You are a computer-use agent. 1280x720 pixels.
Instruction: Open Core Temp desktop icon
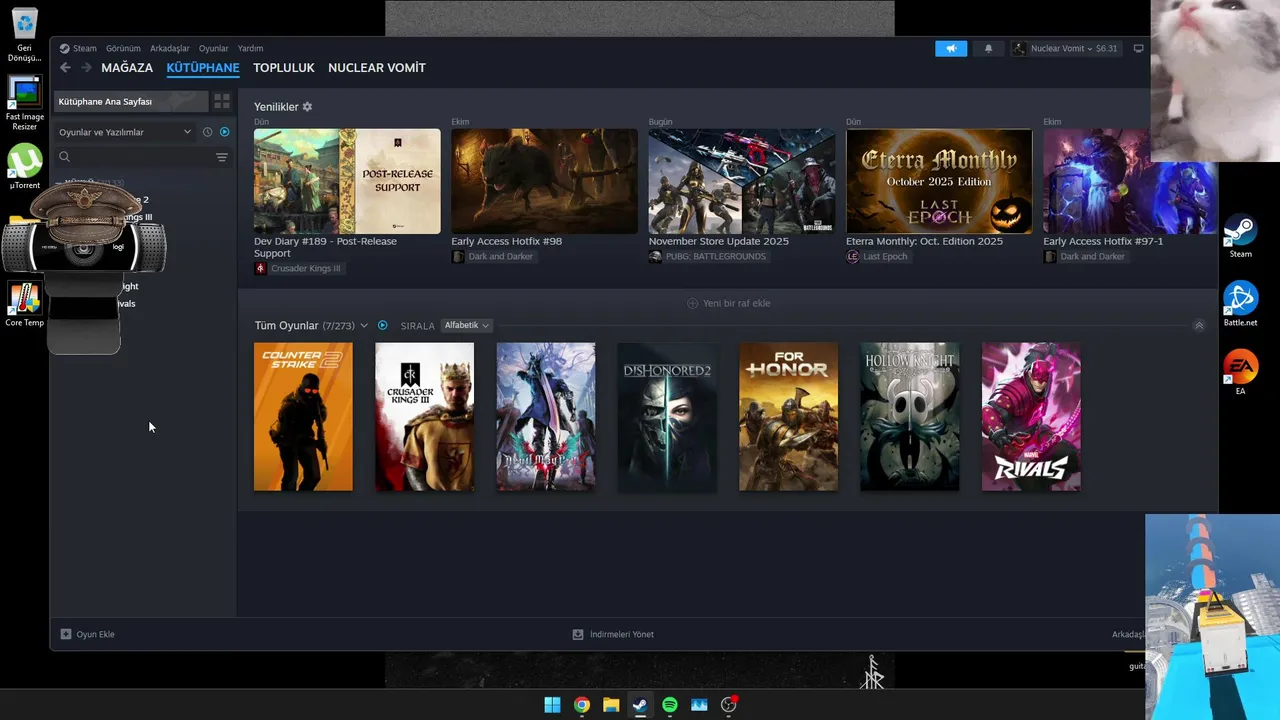24,304
